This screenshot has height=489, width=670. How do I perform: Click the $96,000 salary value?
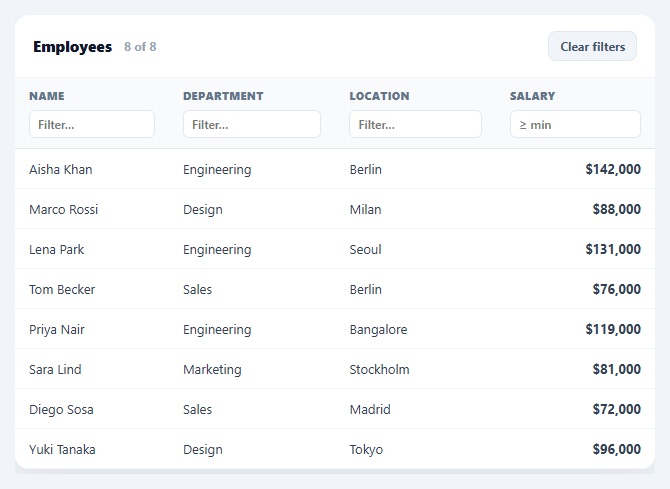617,449
